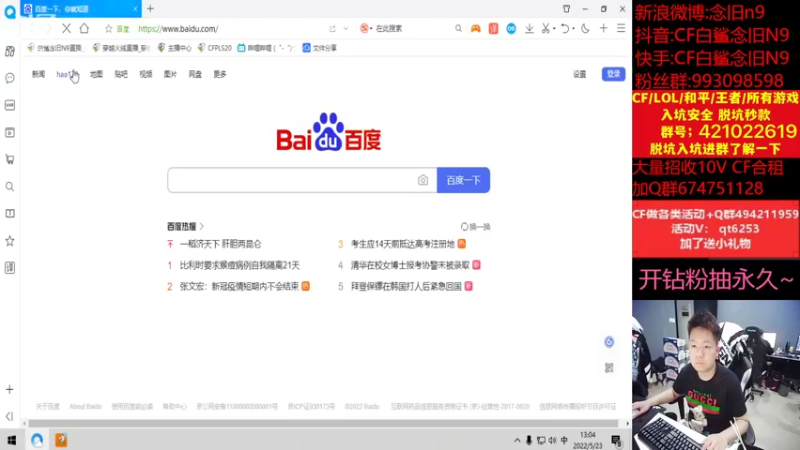Open the game controller toolbar icon

pos(476,29)
